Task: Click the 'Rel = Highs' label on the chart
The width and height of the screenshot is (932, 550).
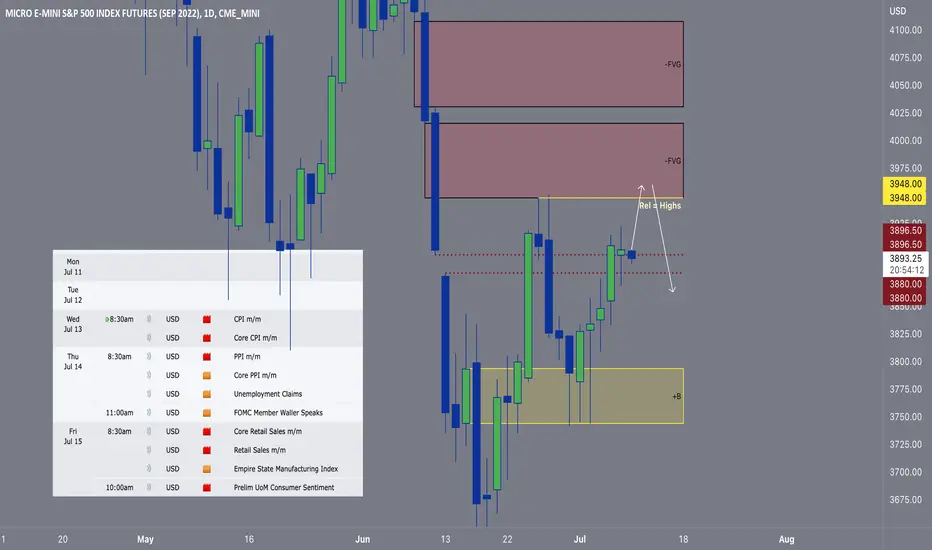Action: (x=660, y=206)
